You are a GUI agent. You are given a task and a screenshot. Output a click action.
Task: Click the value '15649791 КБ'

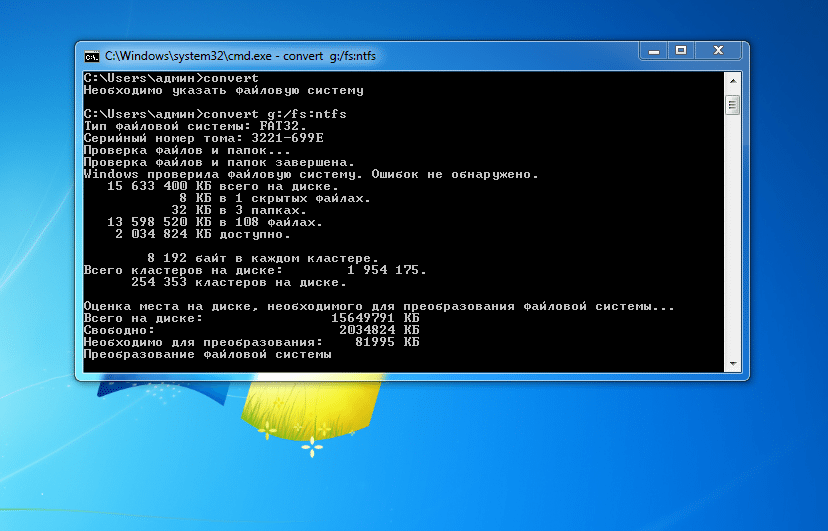click(x=375, y=318)
